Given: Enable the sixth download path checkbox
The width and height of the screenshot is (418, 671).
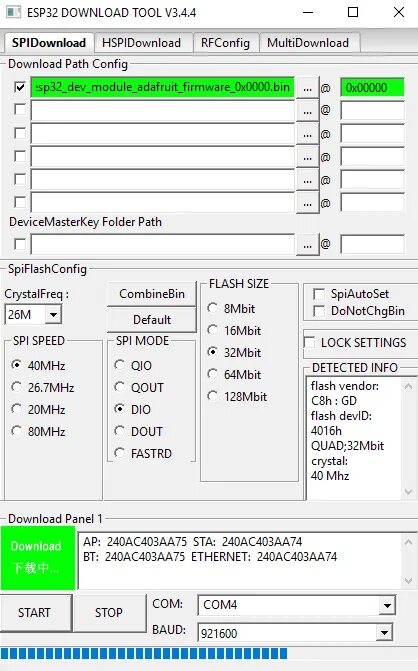Looking at the screenshot, I should coord(20,202).
